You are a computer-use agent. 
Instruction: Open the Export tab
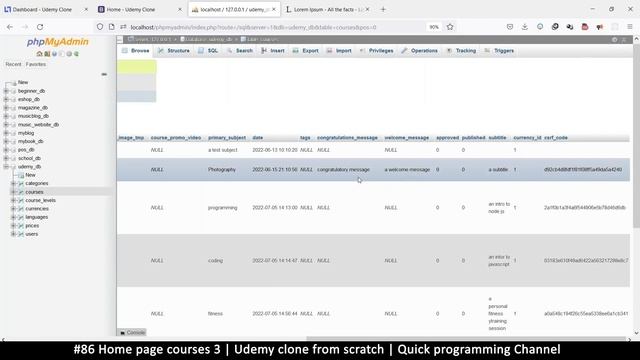point(305,51)
